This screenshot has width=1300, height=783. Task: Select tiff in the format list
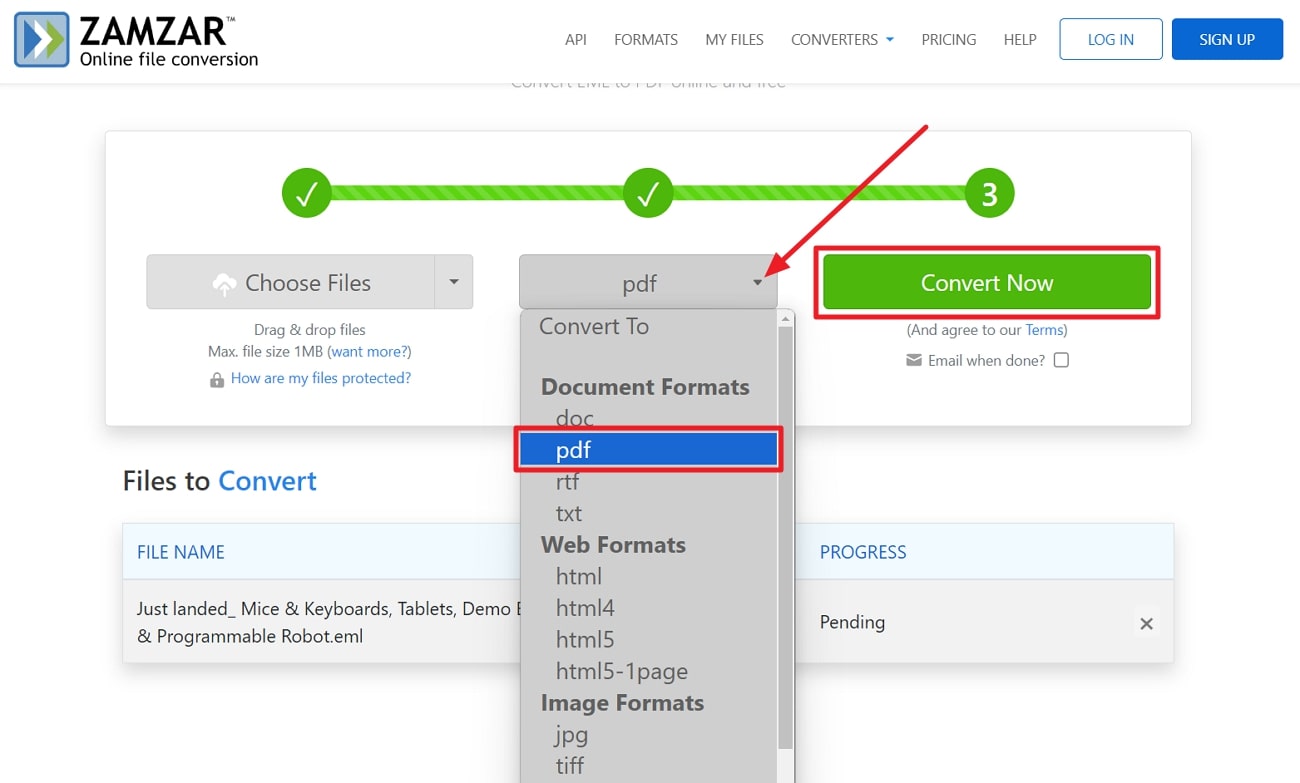(x=570, y=766)
